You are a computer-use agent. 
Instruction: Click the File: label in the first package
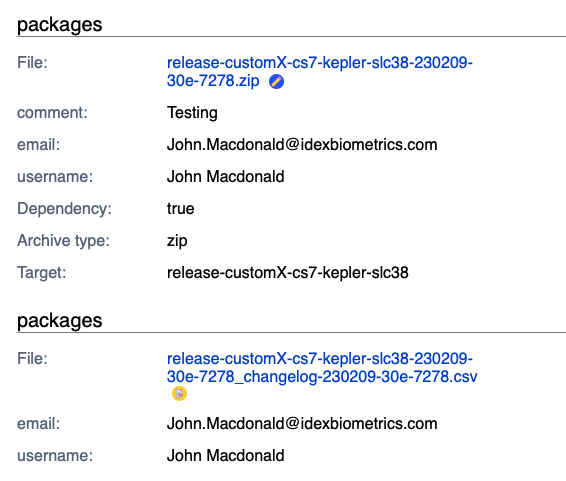32,63
